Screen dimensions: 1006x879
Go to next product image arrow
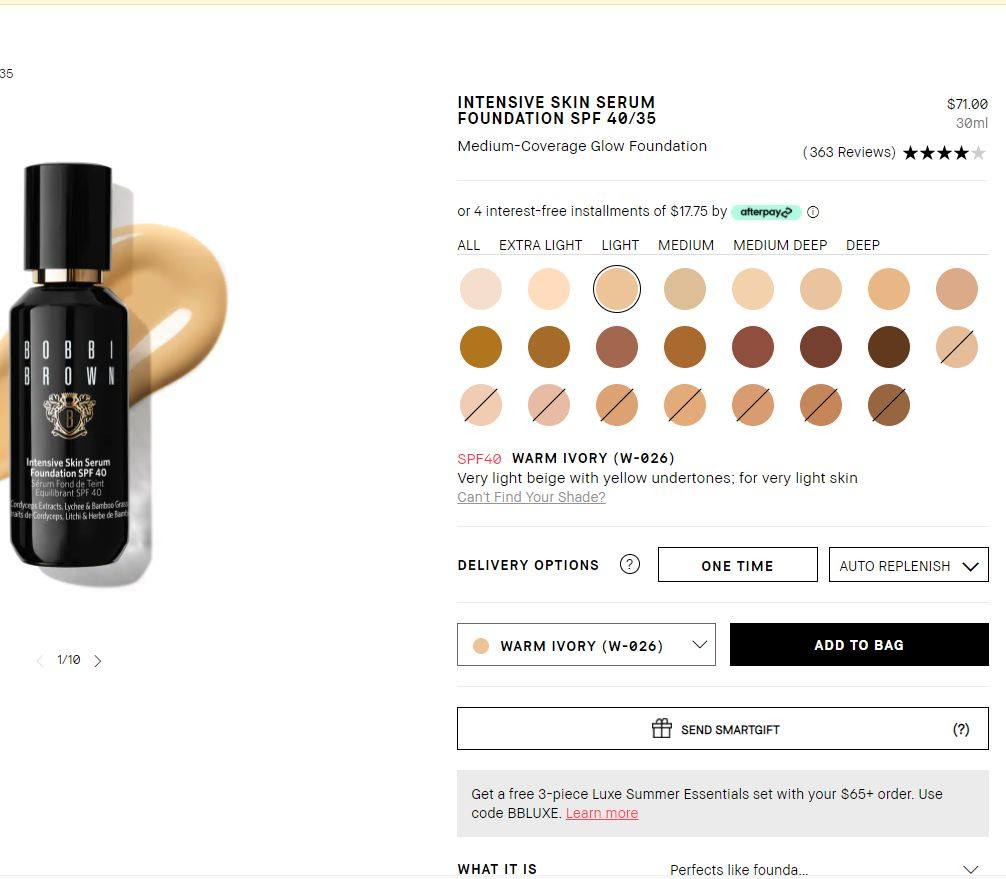click(98, 661)
